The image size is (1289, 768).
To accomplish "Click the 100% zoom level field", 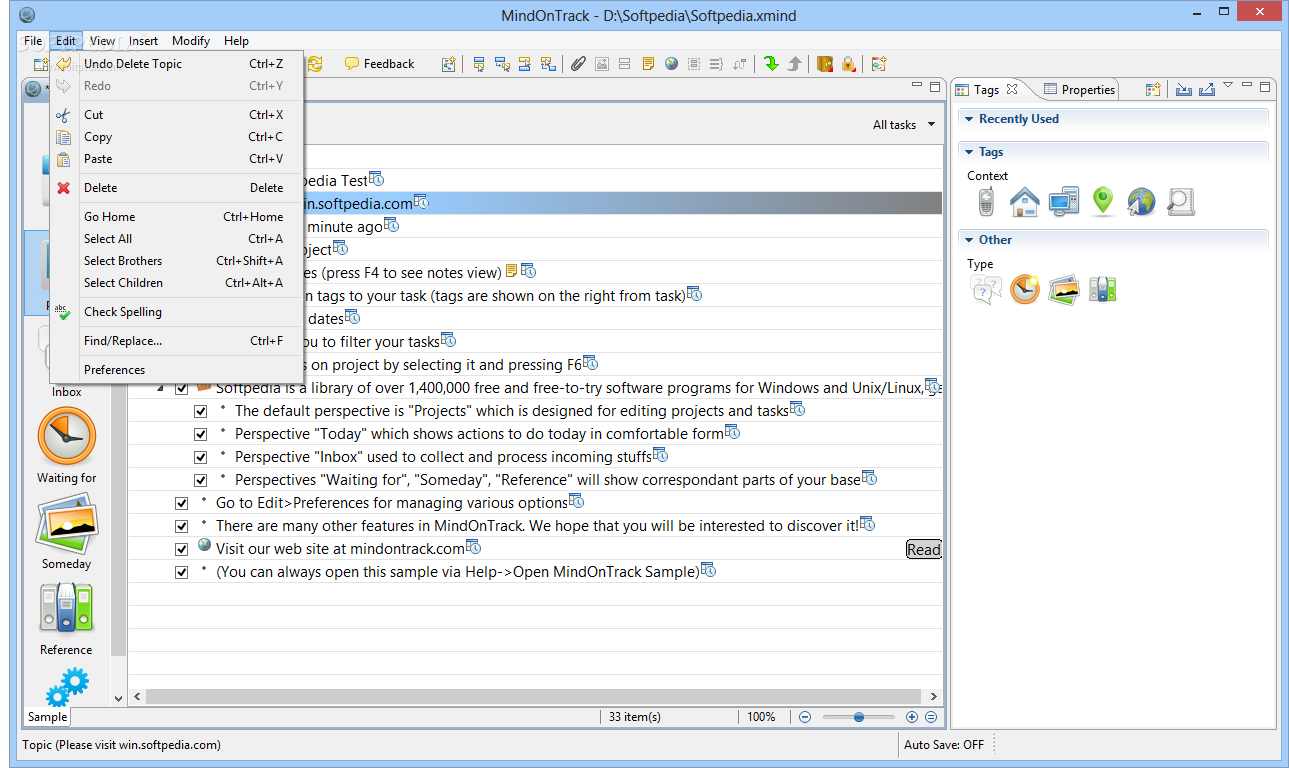I will pos(761,717).
